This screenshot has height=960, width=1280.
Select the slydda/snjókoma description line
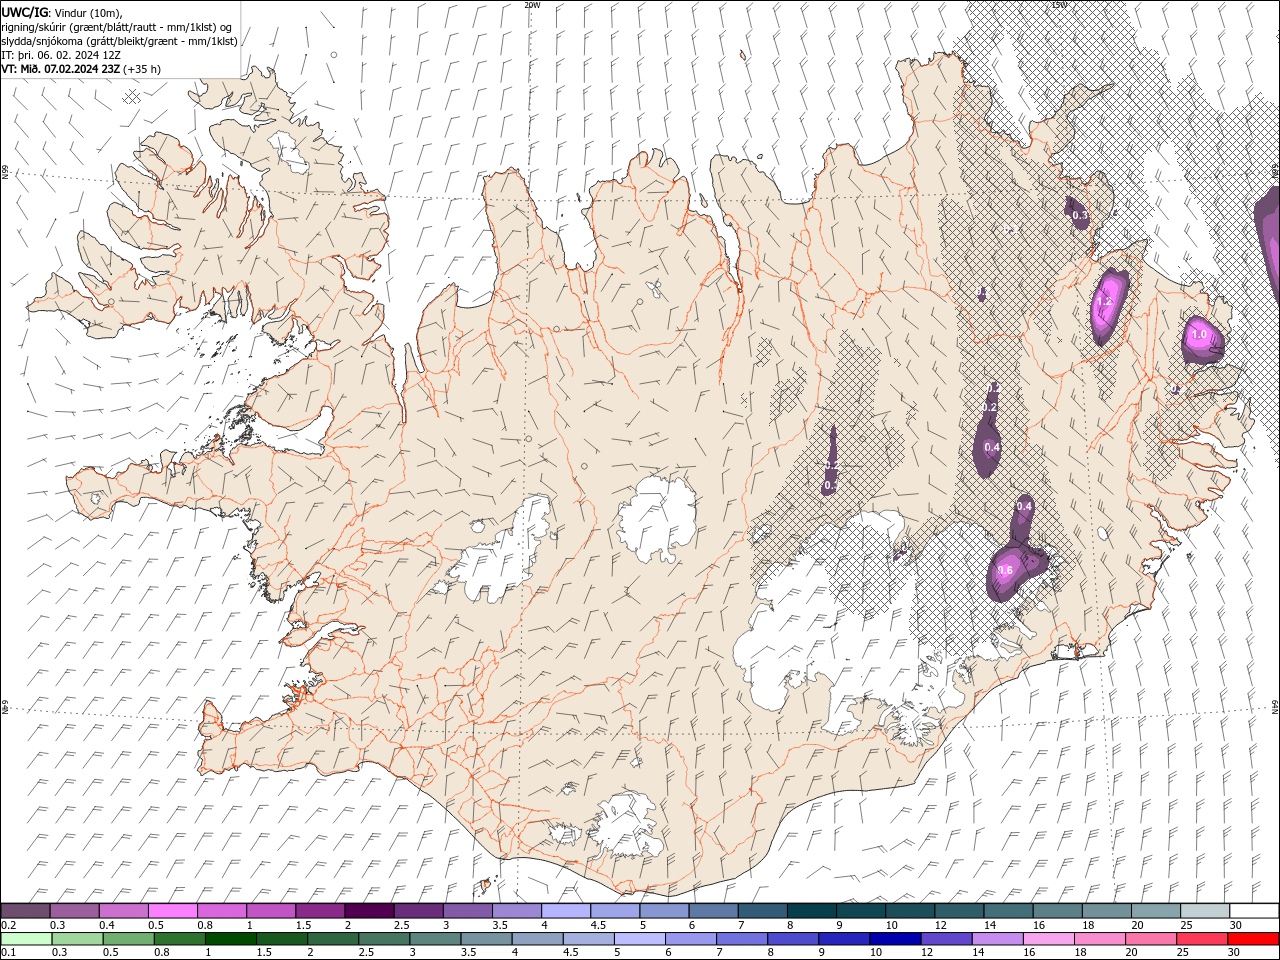click(120, 41)
